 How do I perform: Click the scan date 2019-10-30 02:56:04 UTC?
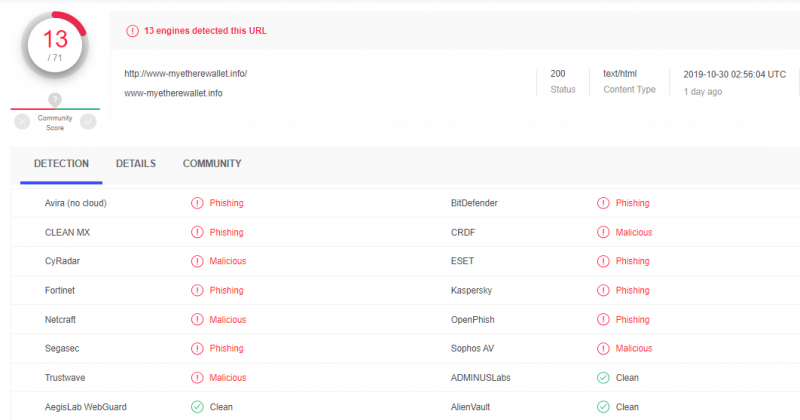click(735, 75)
